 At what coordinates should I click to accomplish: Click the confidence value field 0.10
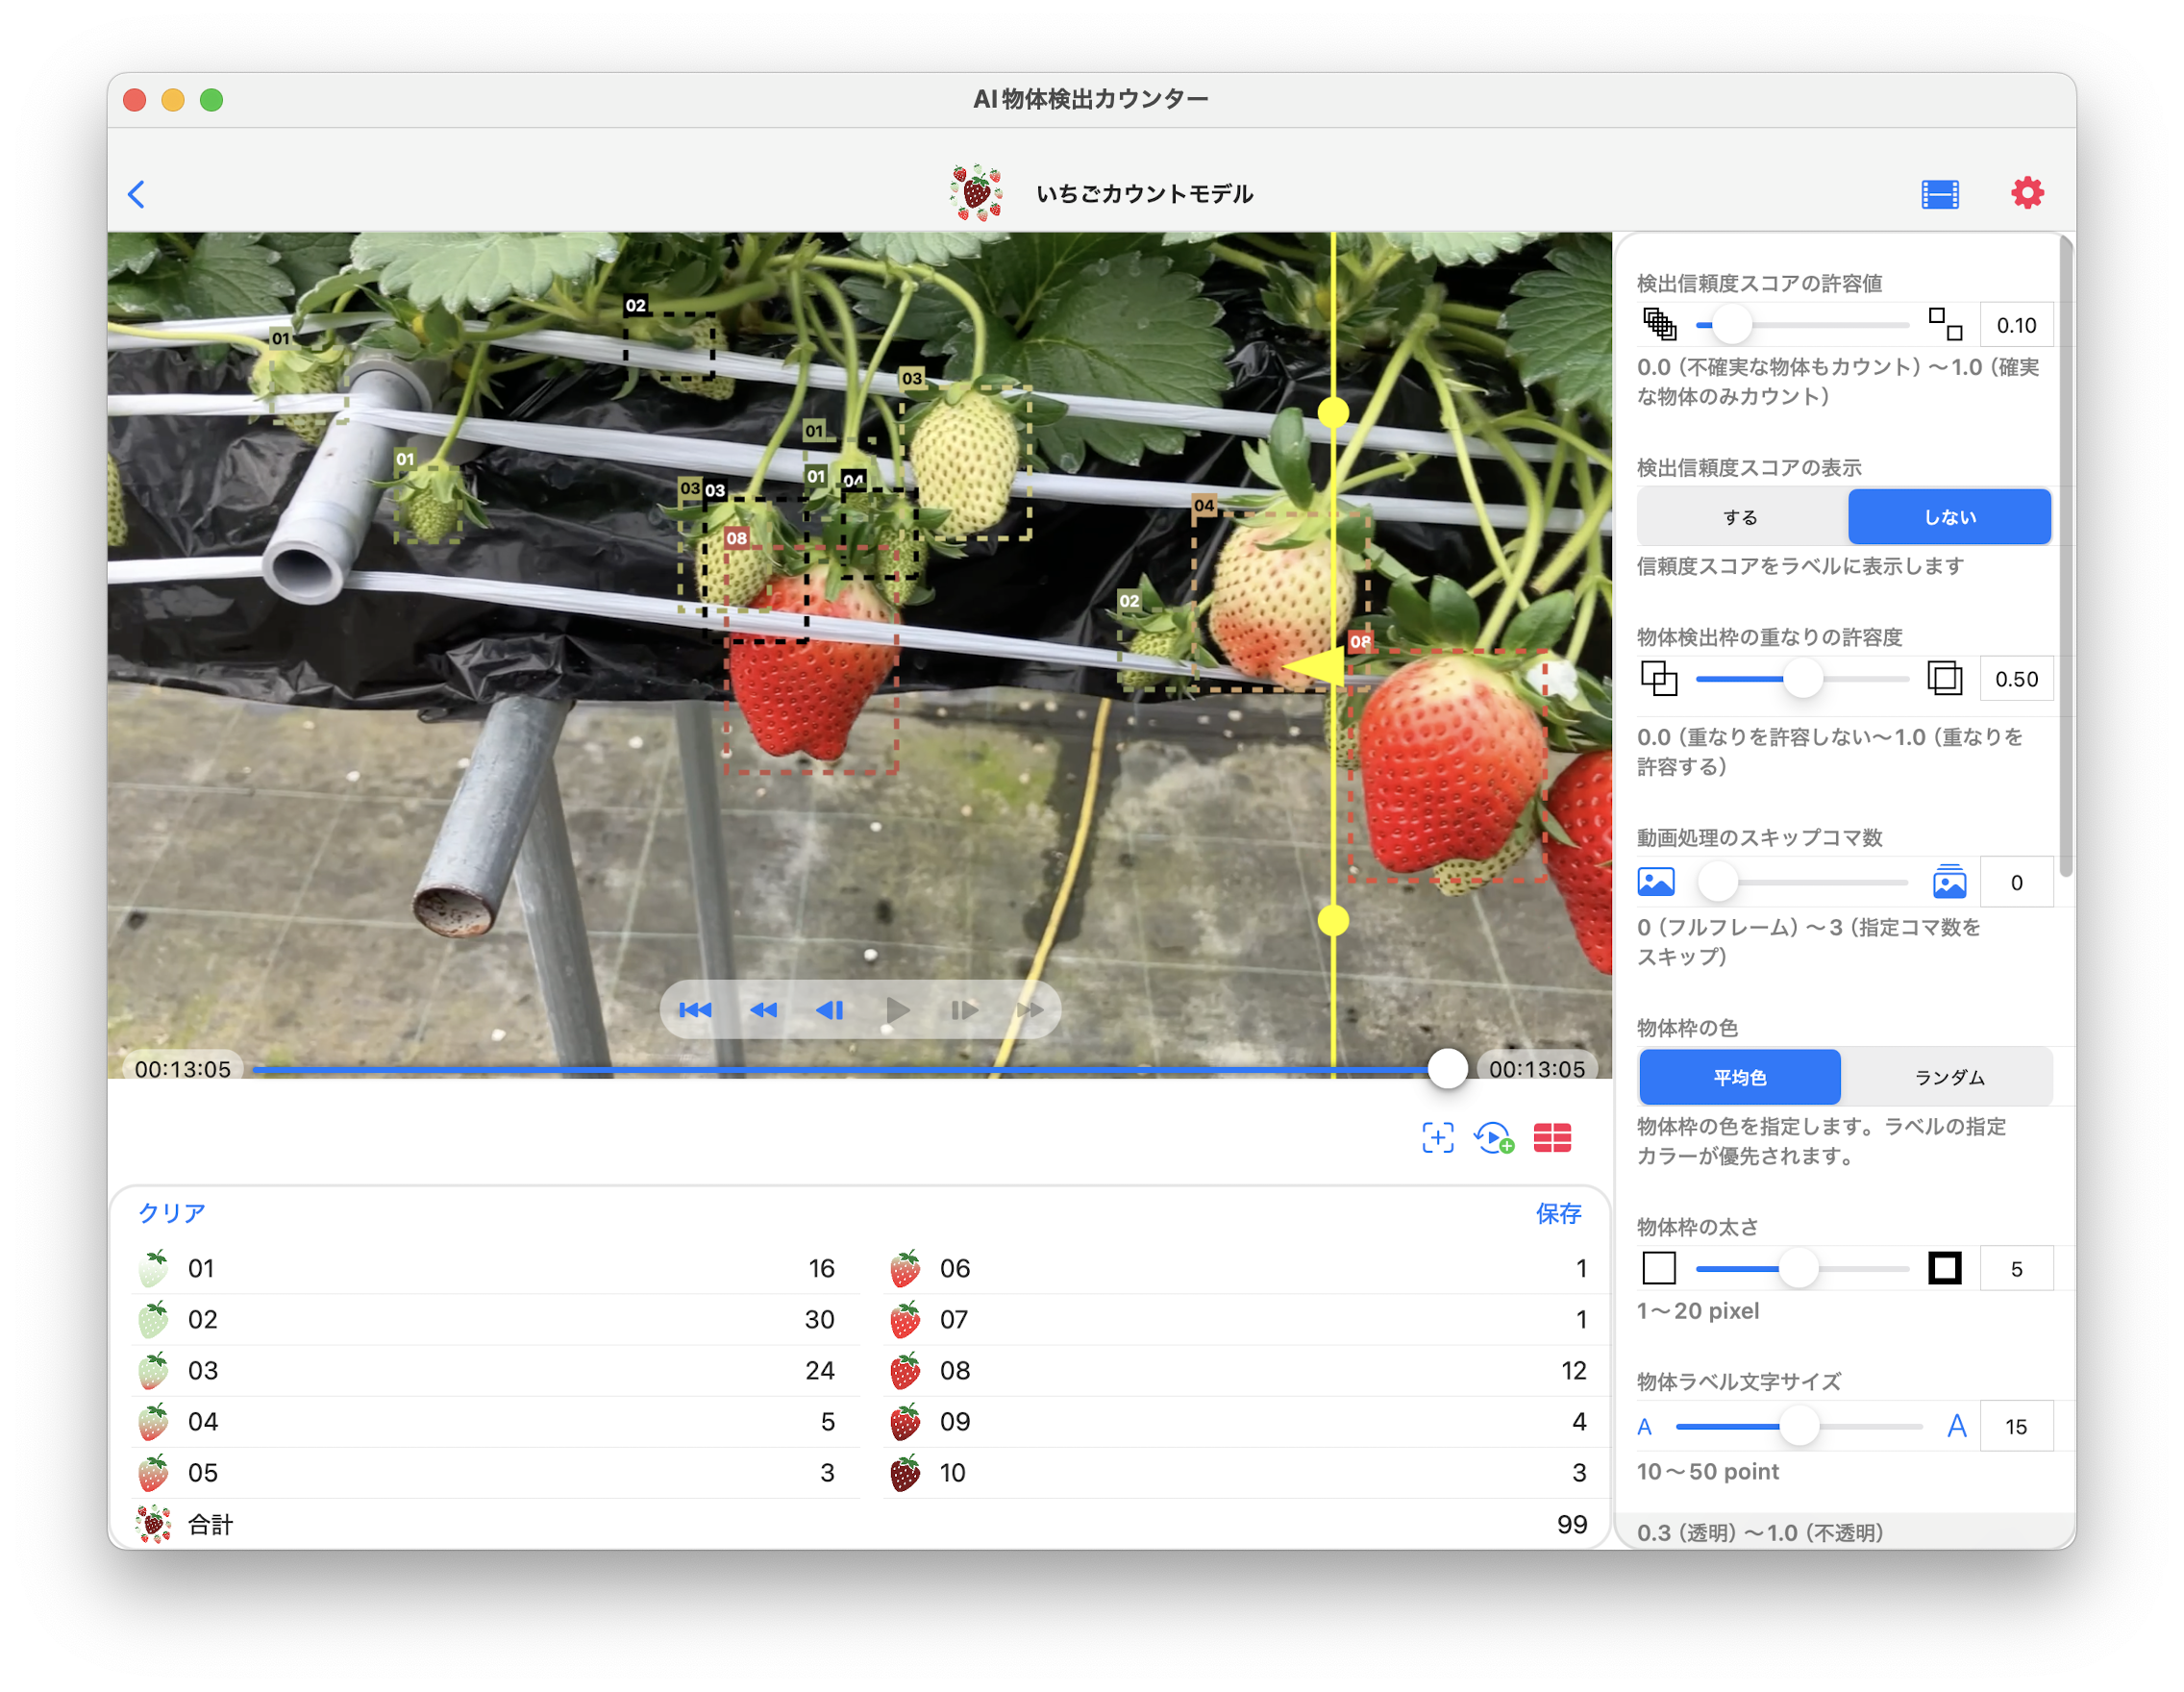pyautogui.click(x=2015, y=325)
